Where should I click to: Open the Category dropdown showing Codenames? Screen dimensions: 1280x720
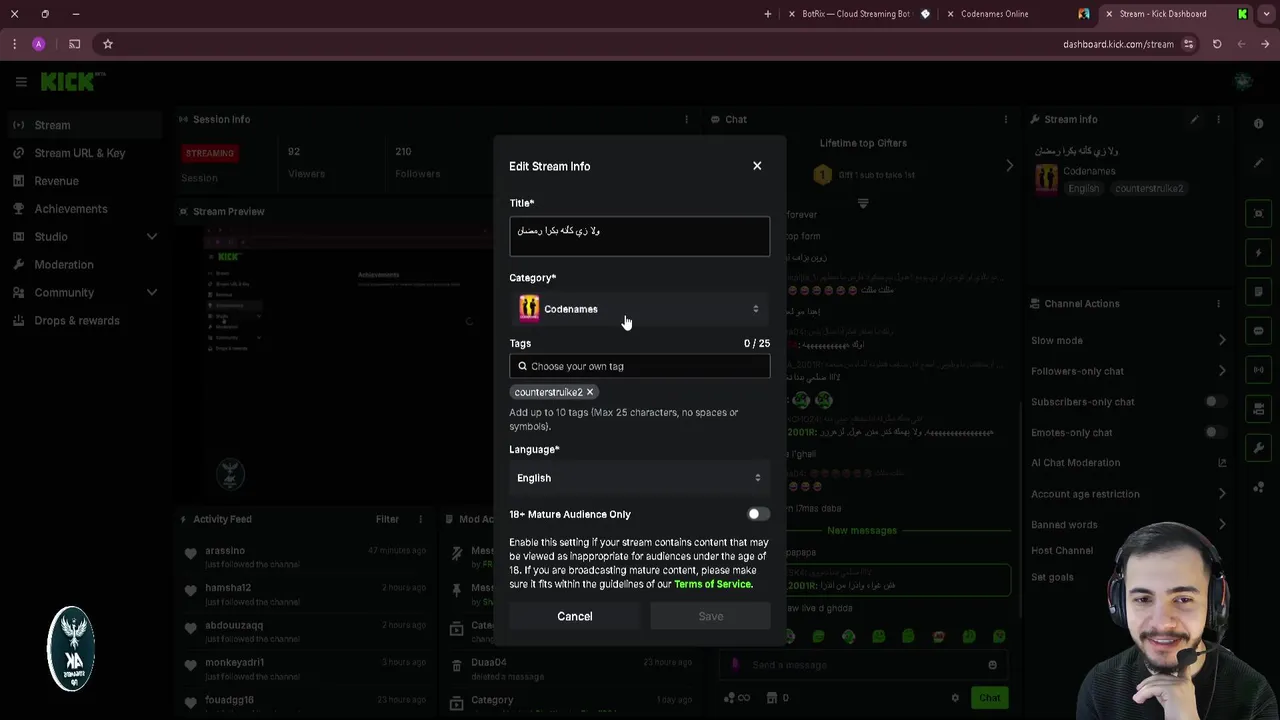coord(640,309)
